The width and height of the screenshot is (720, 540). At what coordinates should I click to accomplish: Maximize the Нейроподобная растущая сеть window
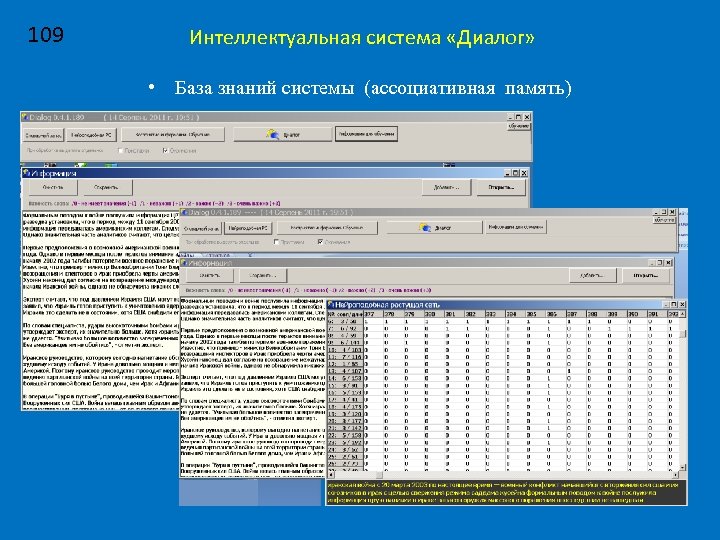coord(674,304)
